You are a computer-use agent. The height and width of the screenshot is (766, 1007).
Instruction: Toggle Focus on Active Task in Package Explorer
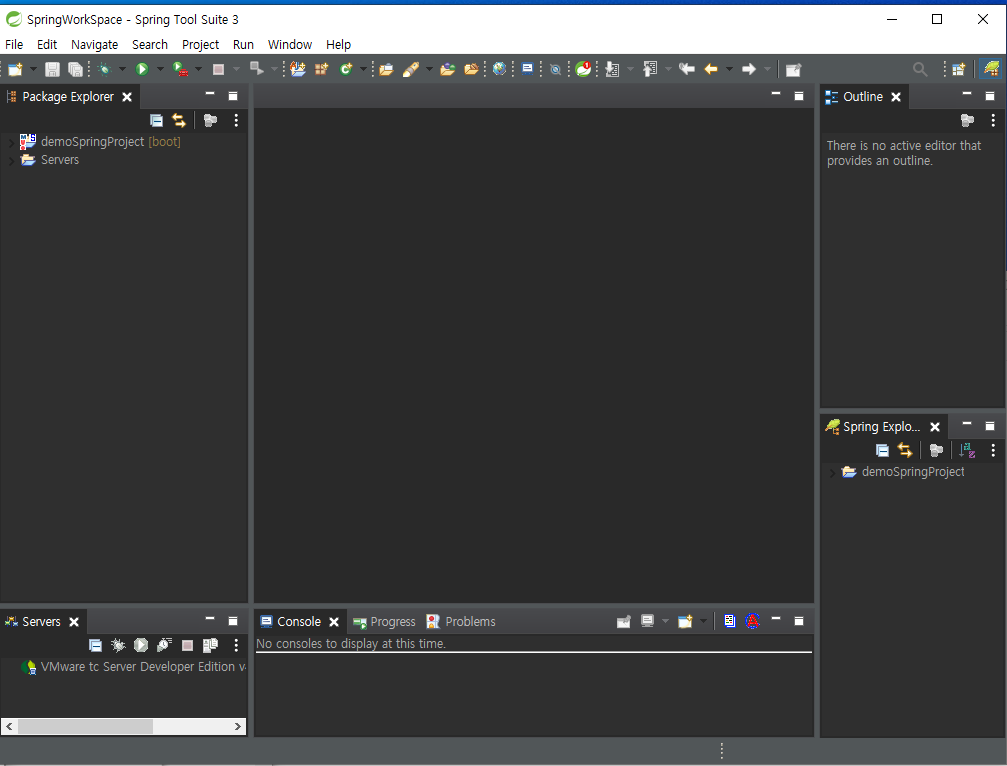click(x=210, y=120)
